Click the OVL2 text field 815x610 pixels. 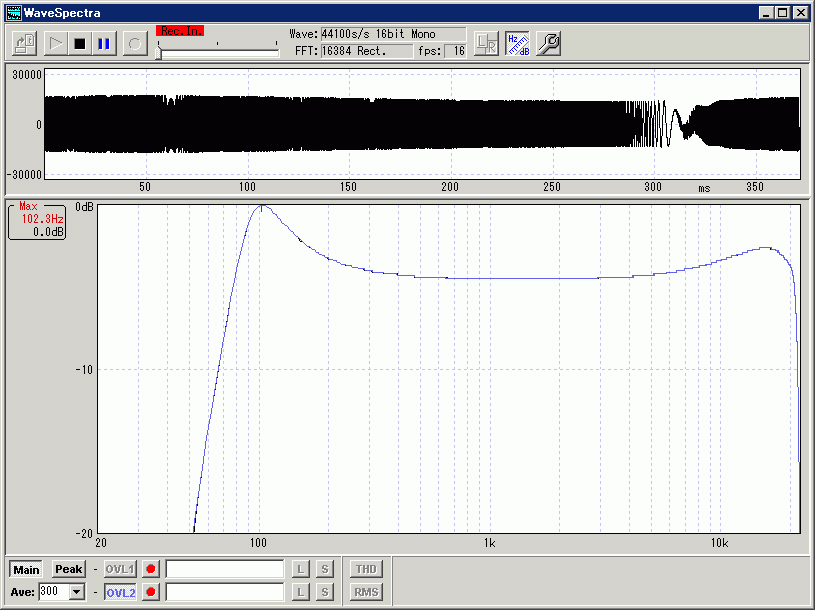click(x=225, y=592)
